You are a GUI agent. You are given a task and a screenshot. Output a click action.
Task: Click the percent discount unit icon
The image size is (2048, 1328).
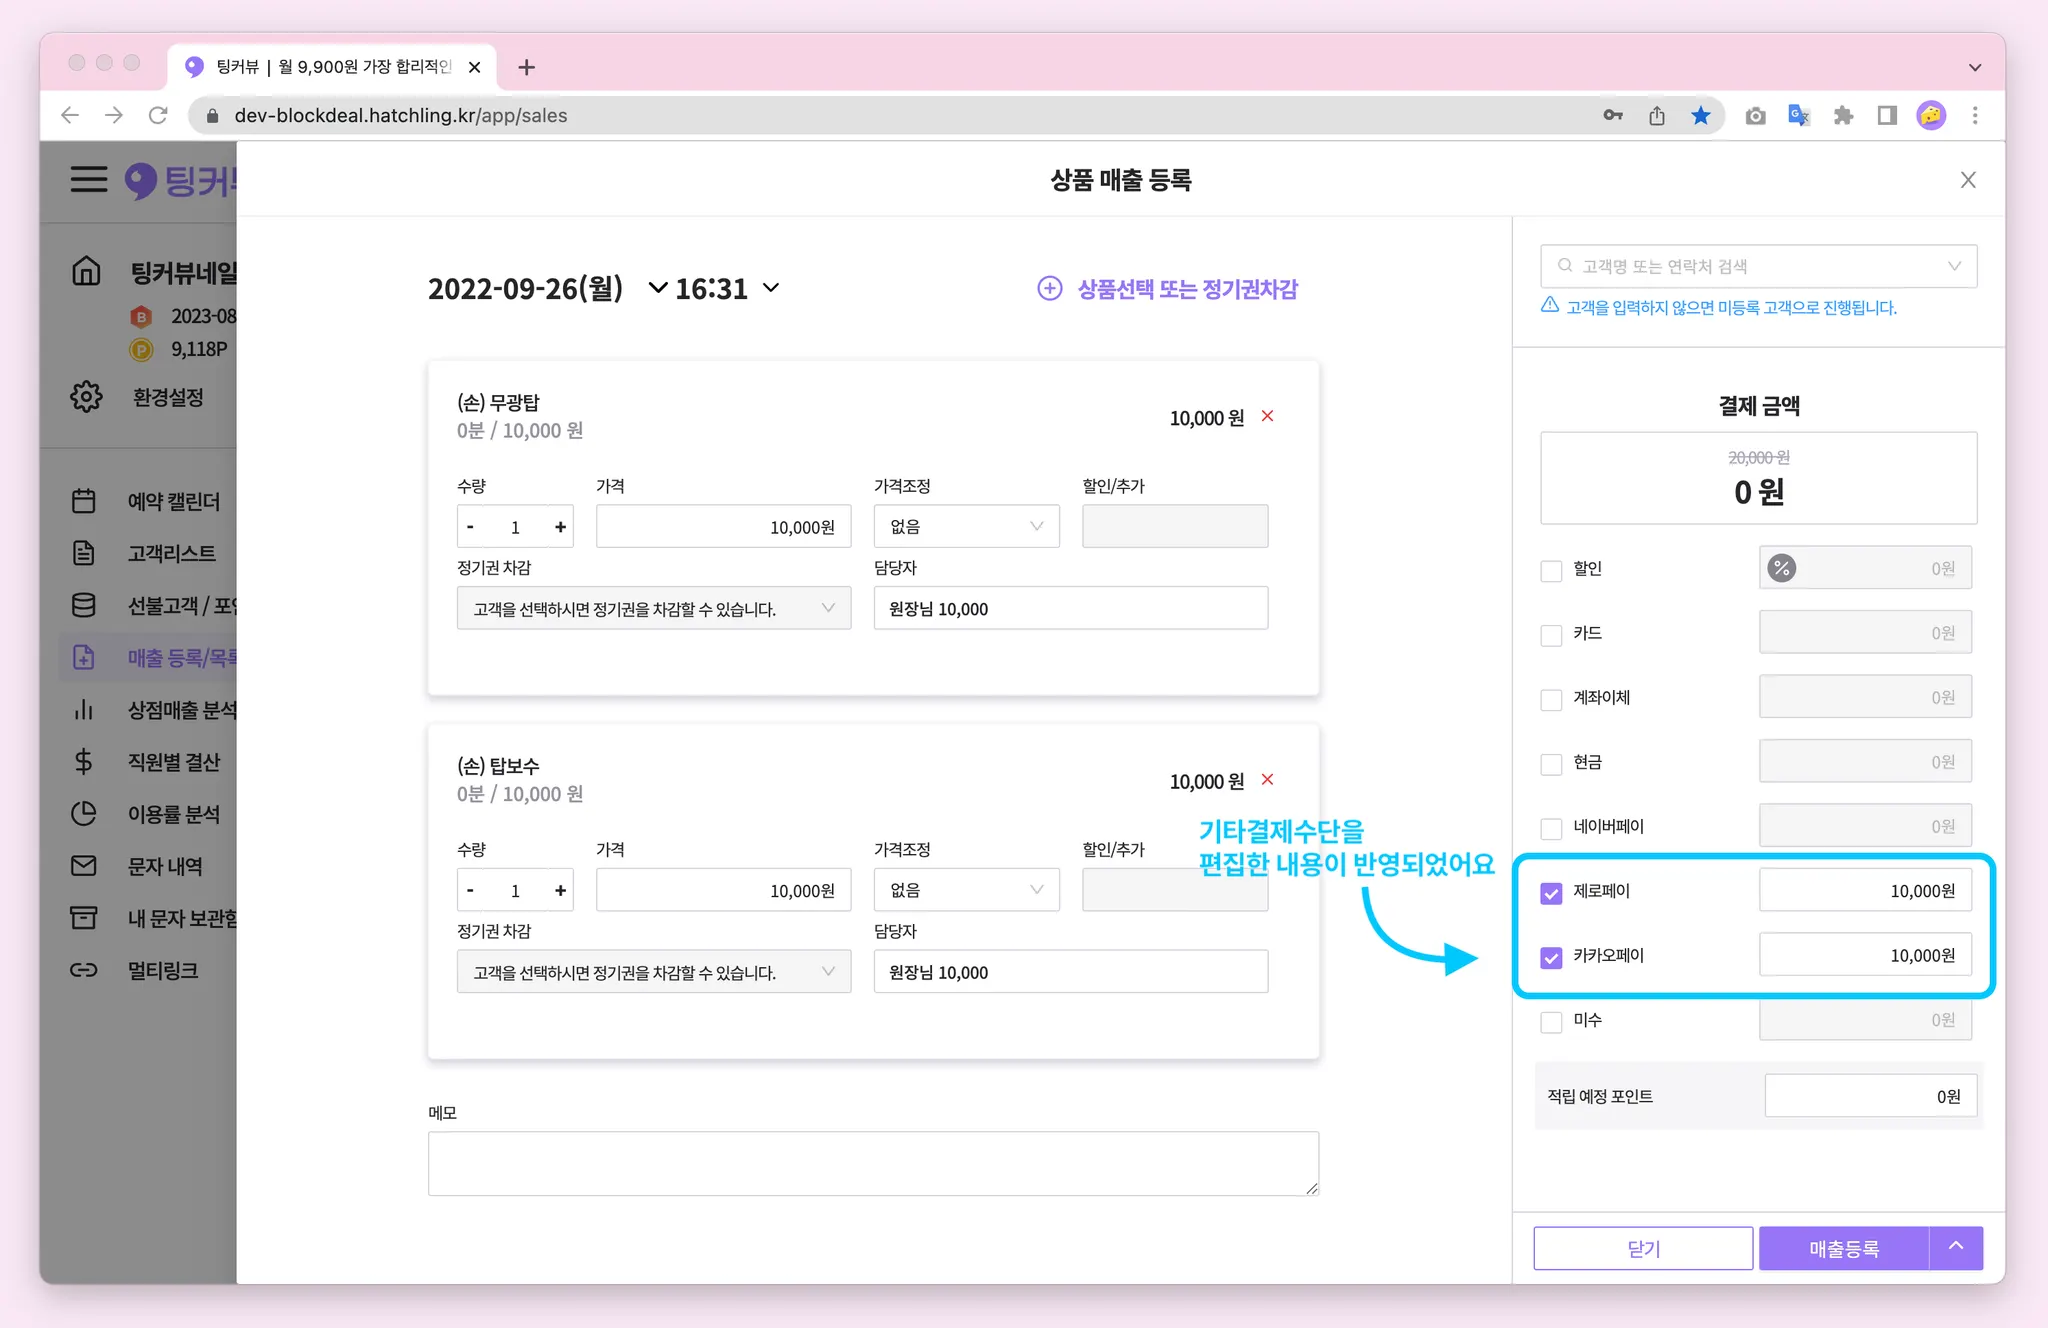click(1781, 568)
